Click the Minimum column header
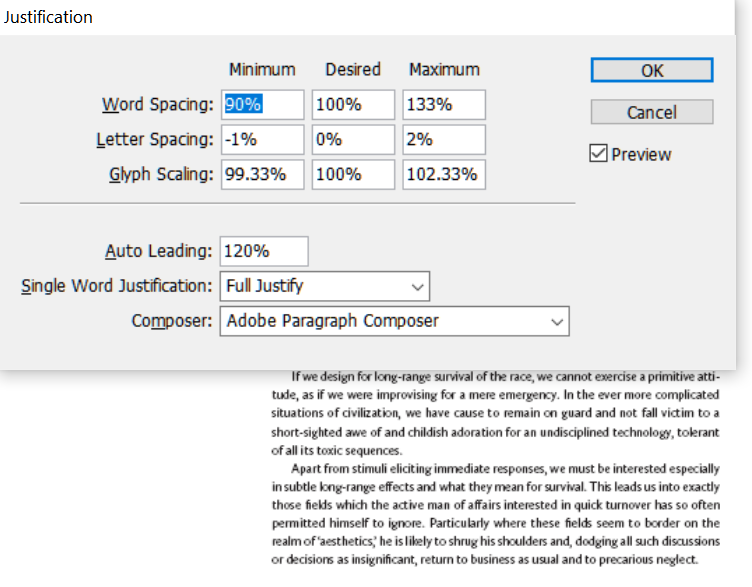 click(x=262, y=70)
